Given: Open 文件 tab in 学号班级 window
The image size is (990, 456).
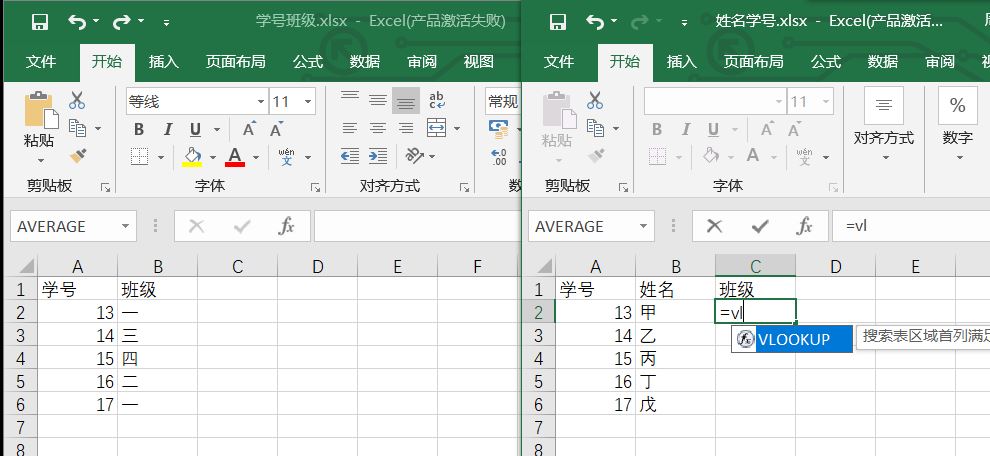Looking at the screenshot, I should 41,62.
